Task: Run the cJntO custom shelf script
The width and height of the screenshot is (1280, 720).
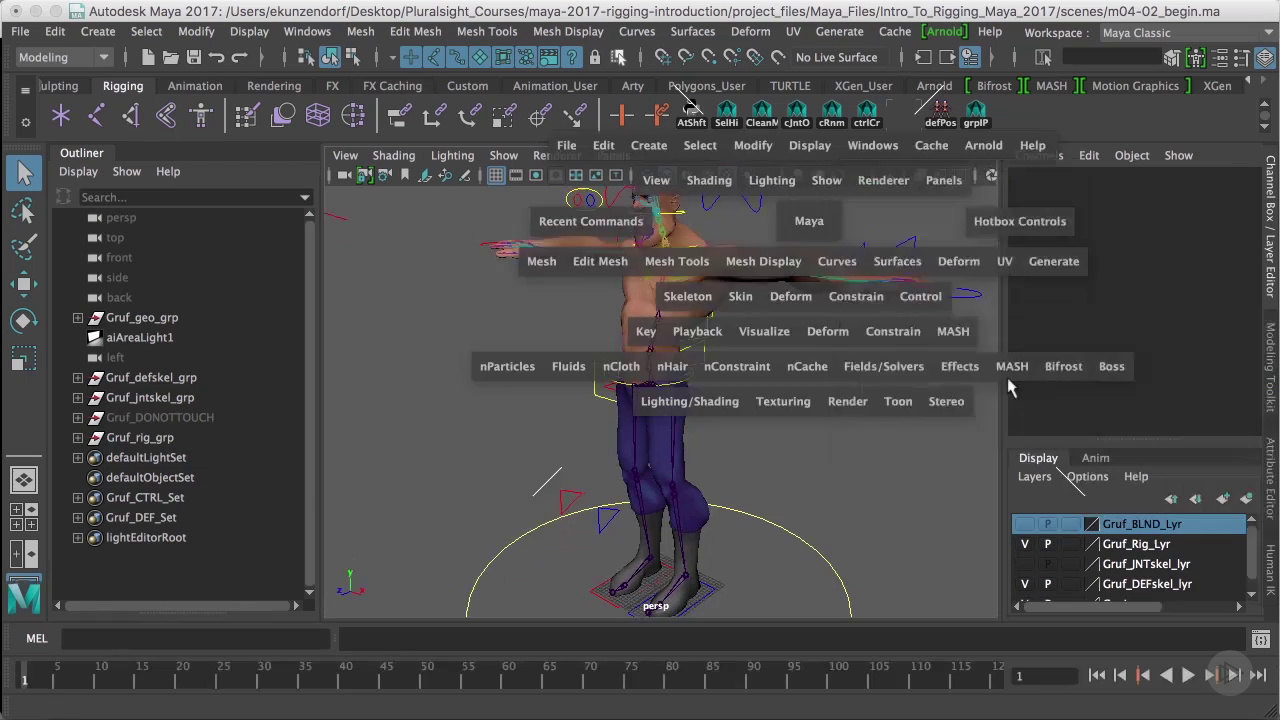Action: coord(797,114)
